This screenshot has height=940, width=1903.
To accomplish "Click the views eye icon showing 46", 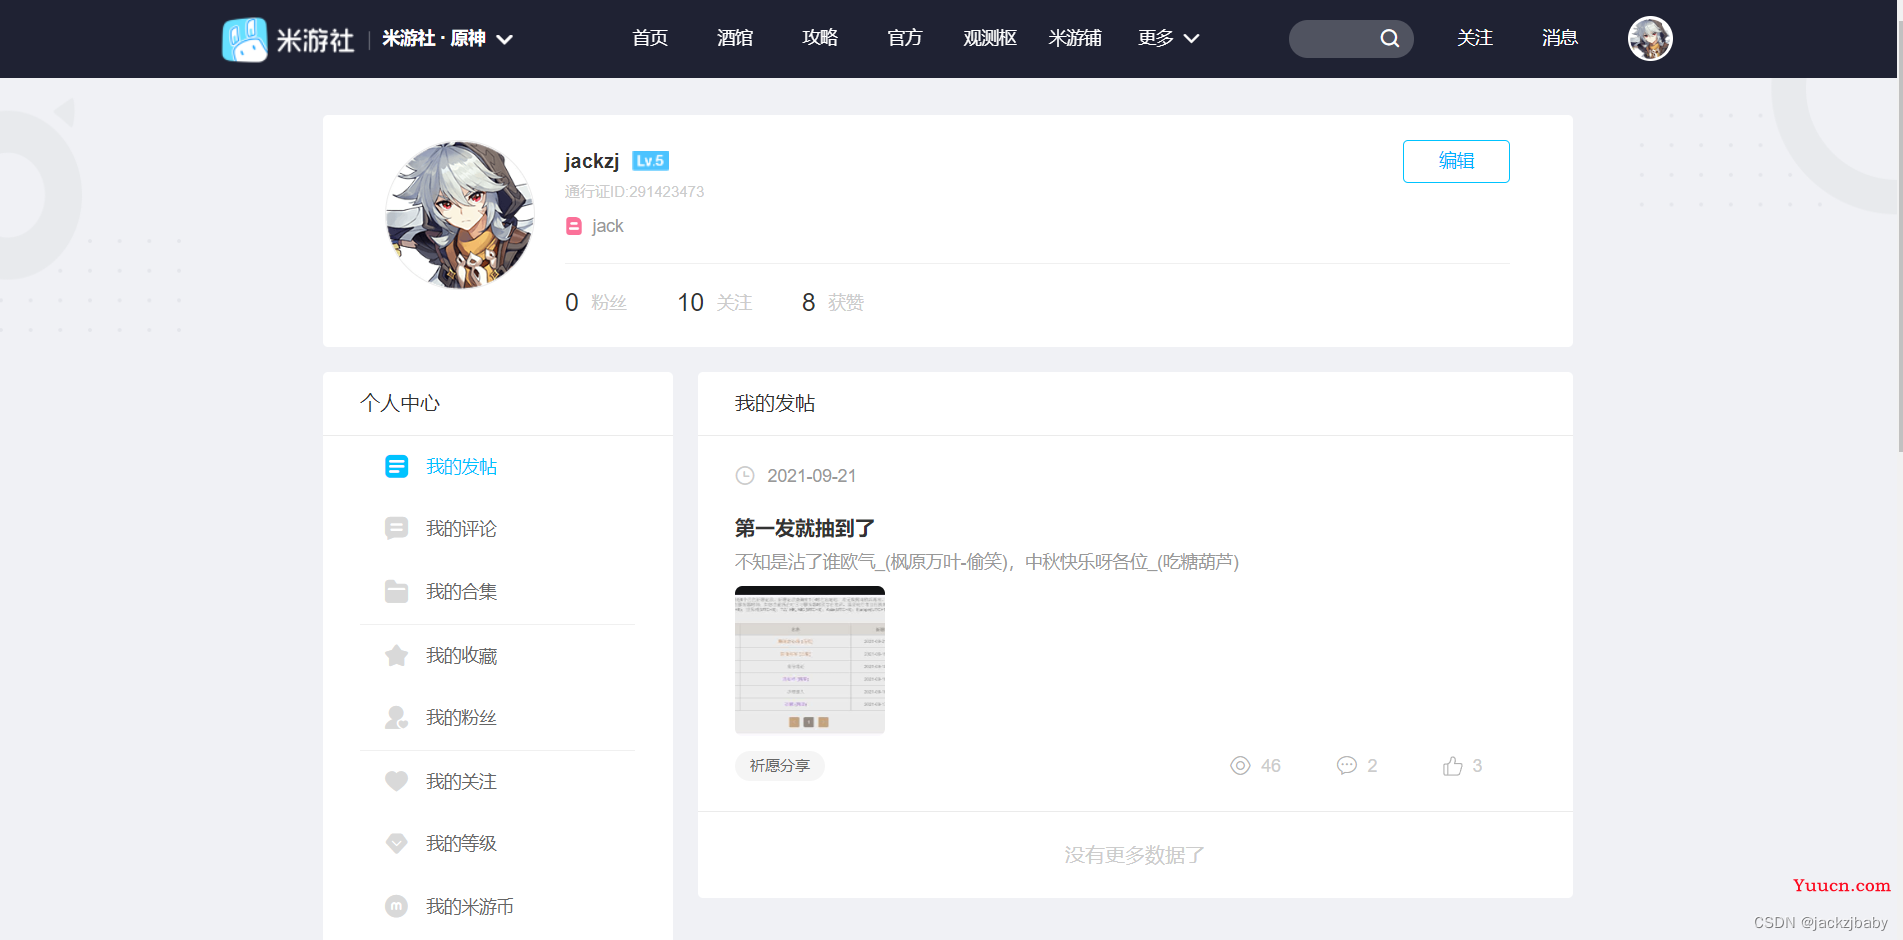I will pyautogui.click(x=1240, y=766).
